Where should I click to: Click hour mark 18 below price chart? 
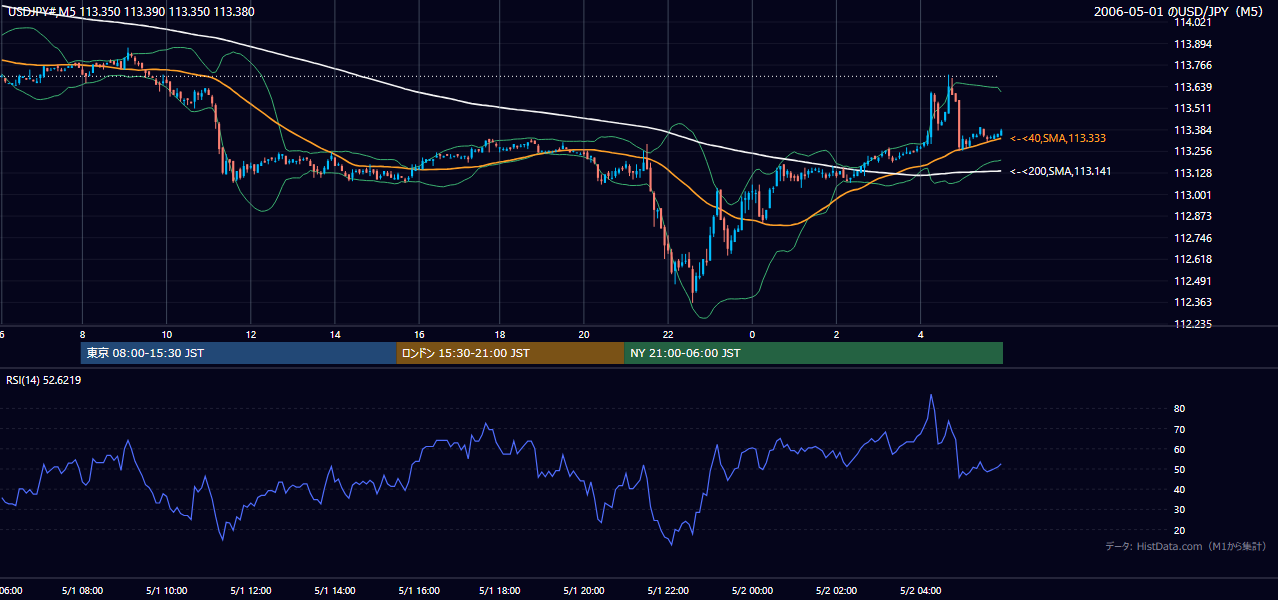click(502, 335)
